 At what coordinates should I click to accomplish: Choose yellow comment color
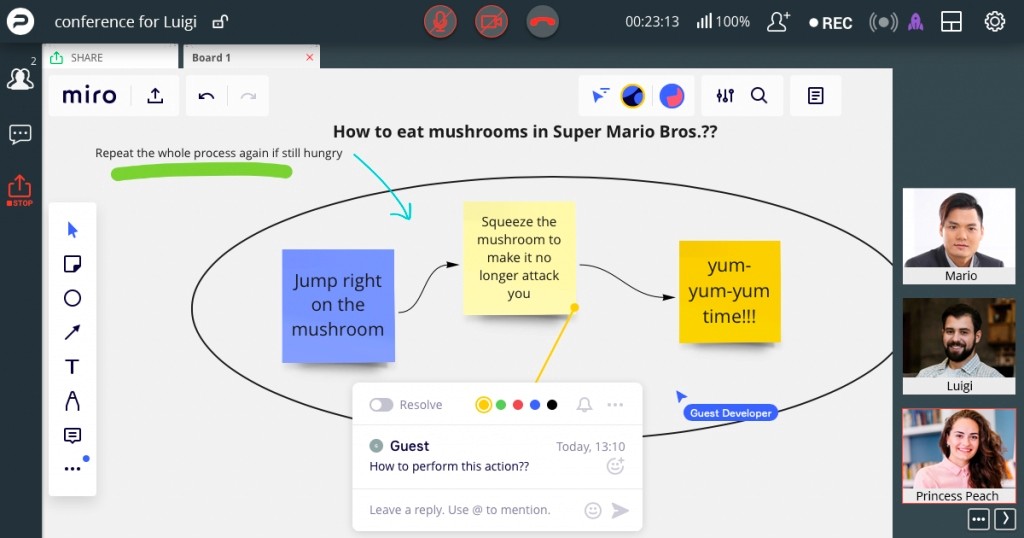(483, 405)
